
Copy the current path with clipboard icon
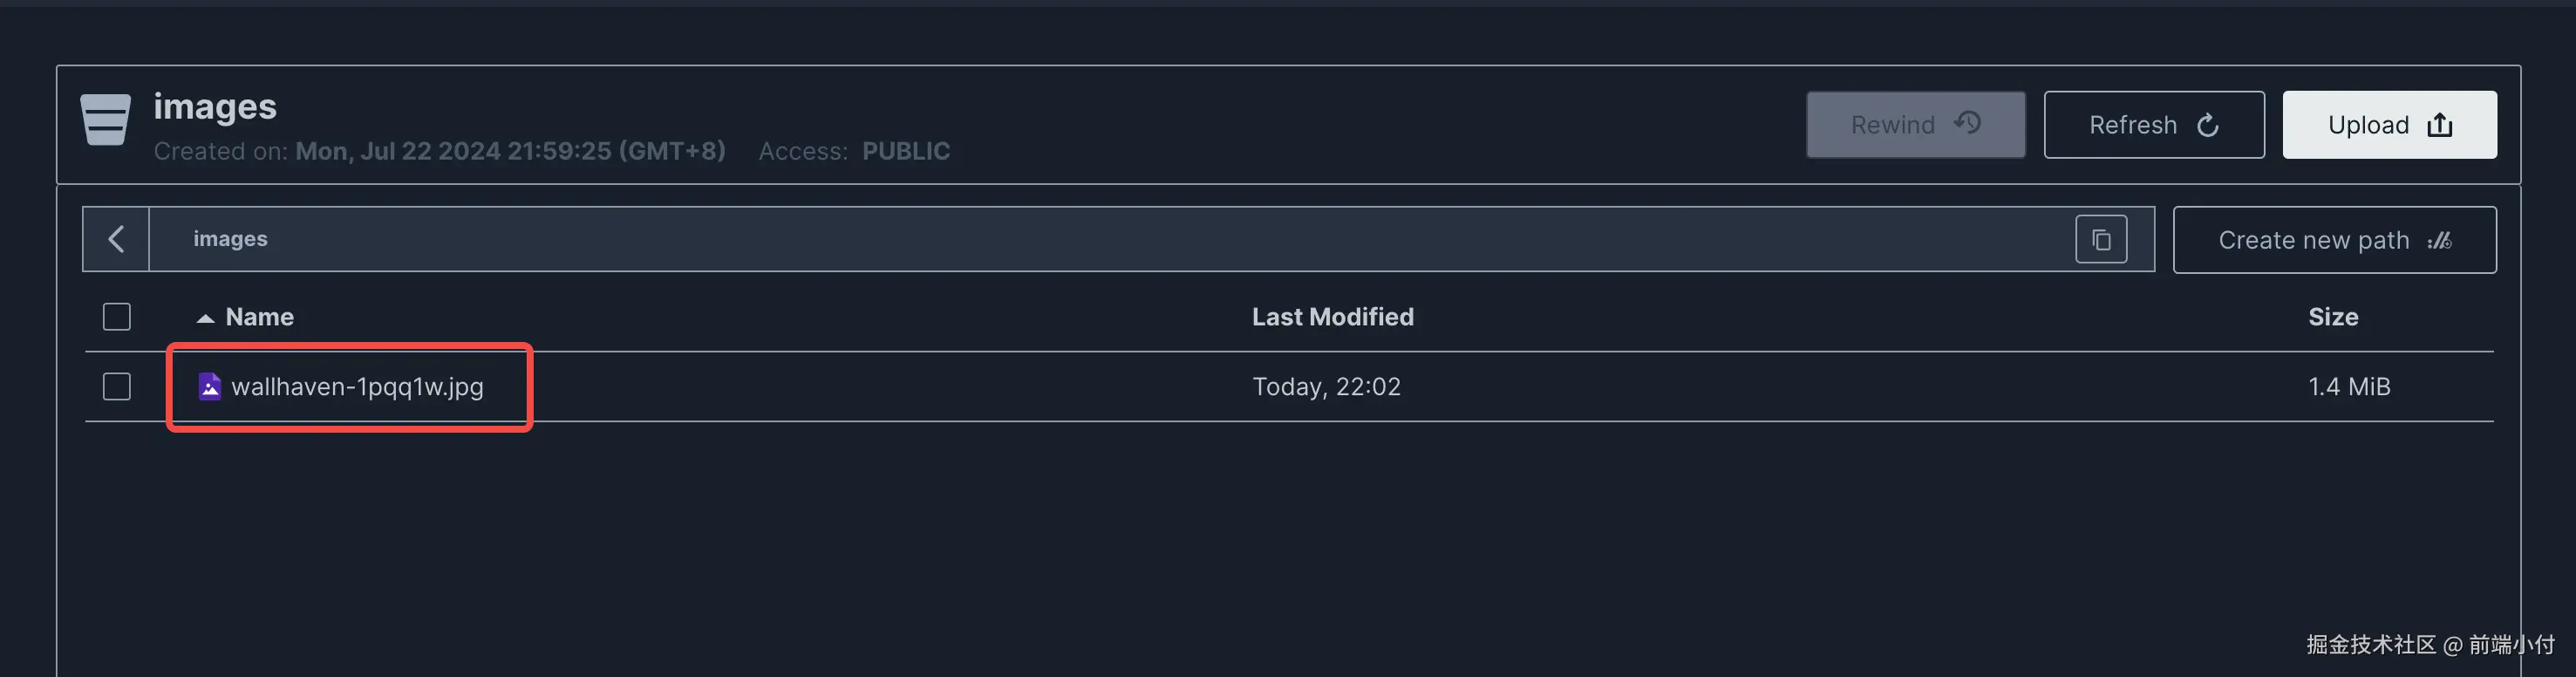click(2100, 240)
